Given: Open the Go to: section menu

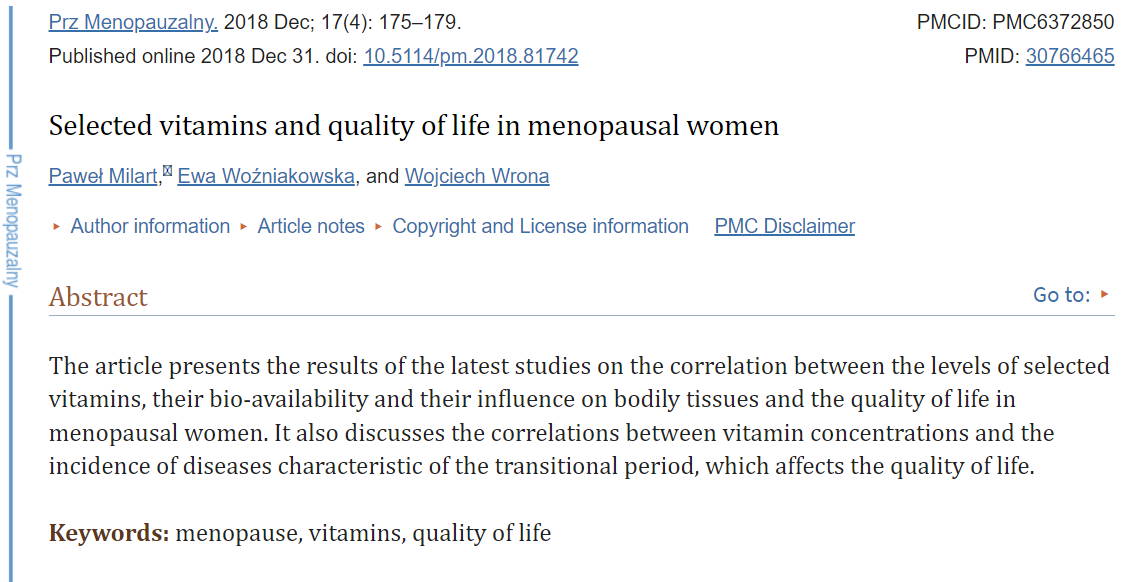Looking at the screenshot, I should [1062, 295].
